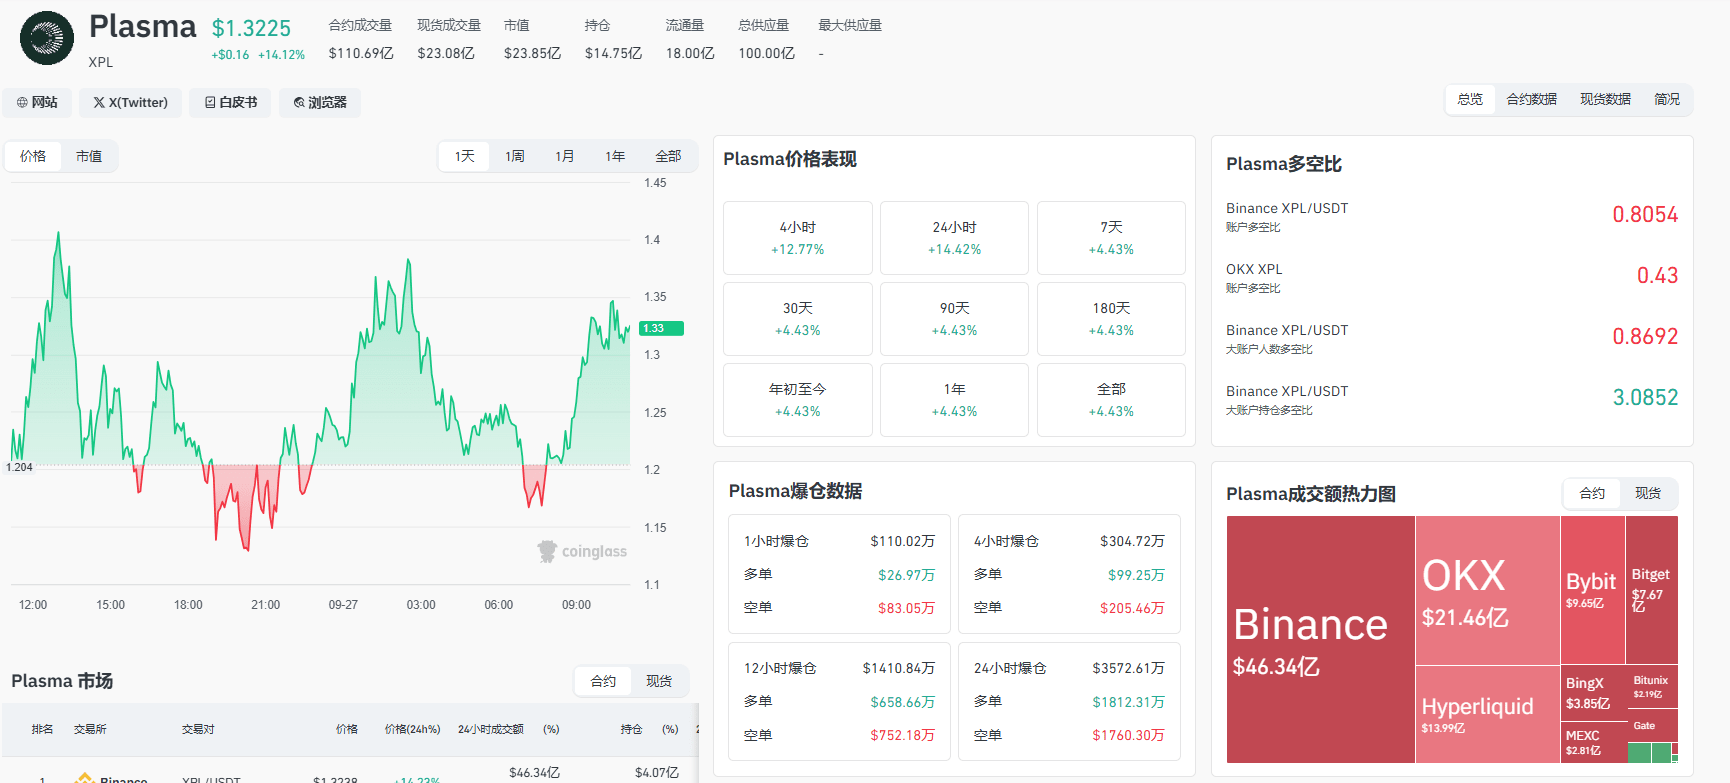1730x783 pixels.
Task: Click the OKX XPL ratio 0.43
Action: pyautogui.click(x=1657, y=275)
